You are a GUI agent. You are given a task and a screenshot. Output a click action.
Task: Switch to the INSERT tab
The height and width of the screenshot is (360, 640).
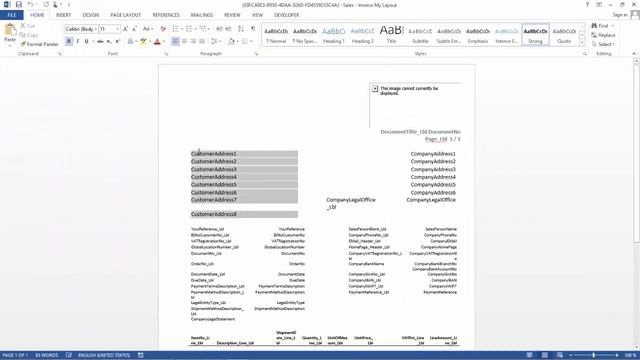pos(64,15)
